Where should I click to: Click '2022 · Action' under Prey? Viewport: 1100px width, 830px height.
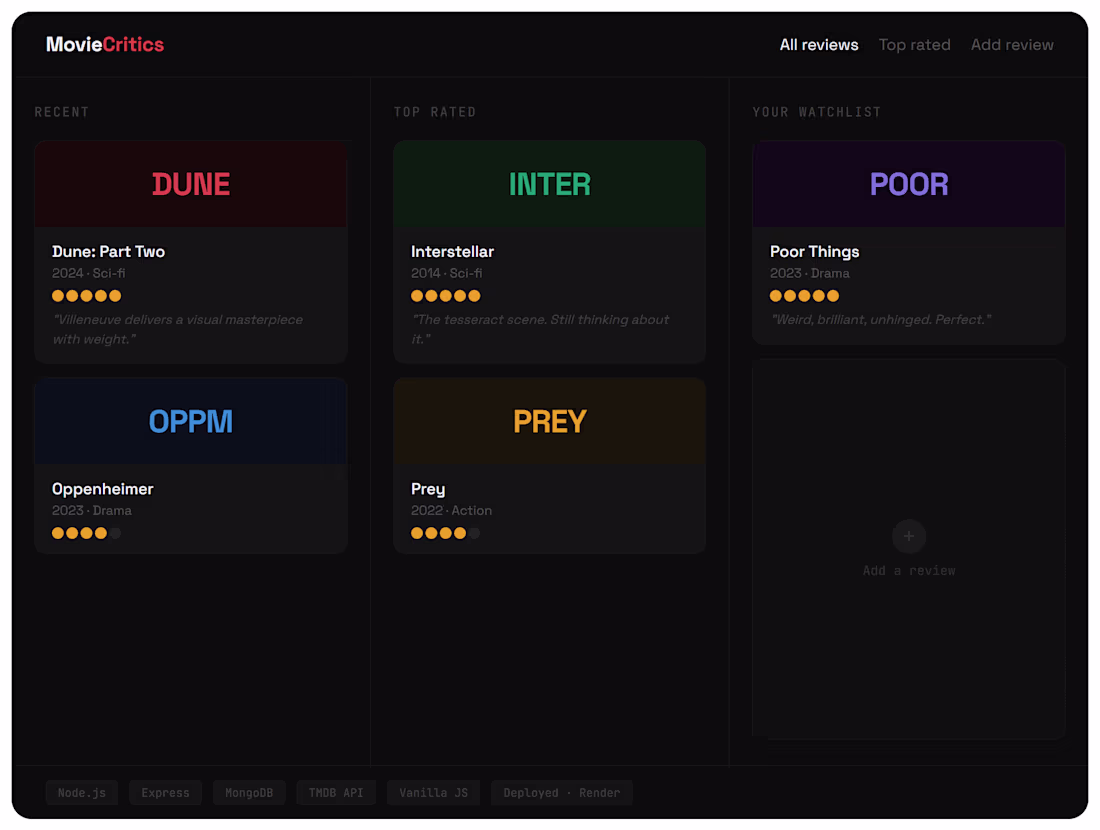click(x=451, y=510)
